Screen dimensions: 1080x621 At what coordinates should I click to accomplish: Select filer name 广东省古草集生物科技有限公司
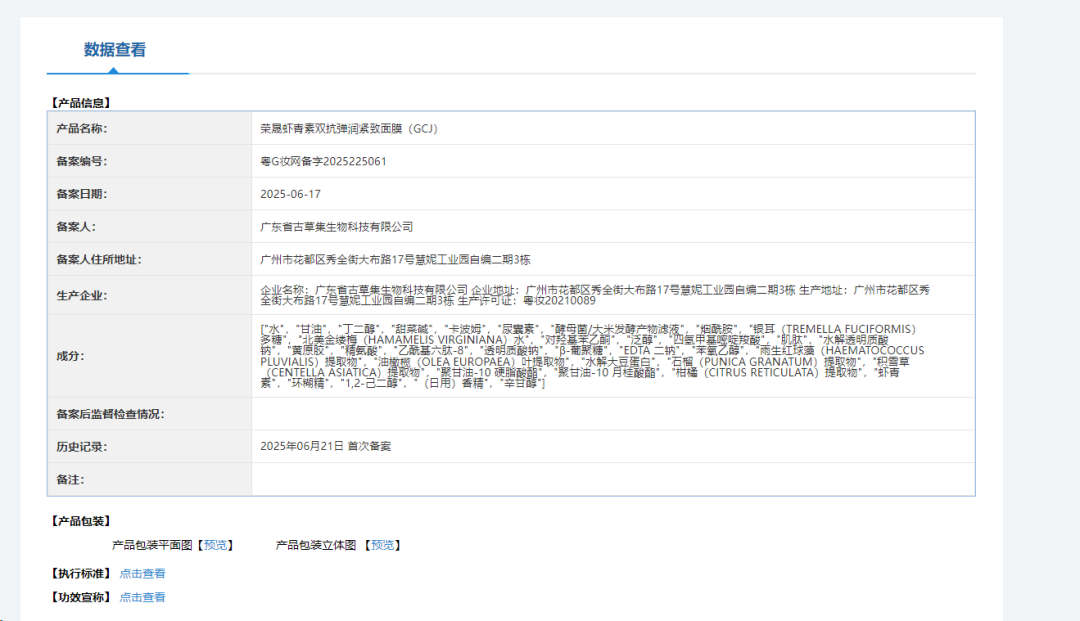[336, 227]
